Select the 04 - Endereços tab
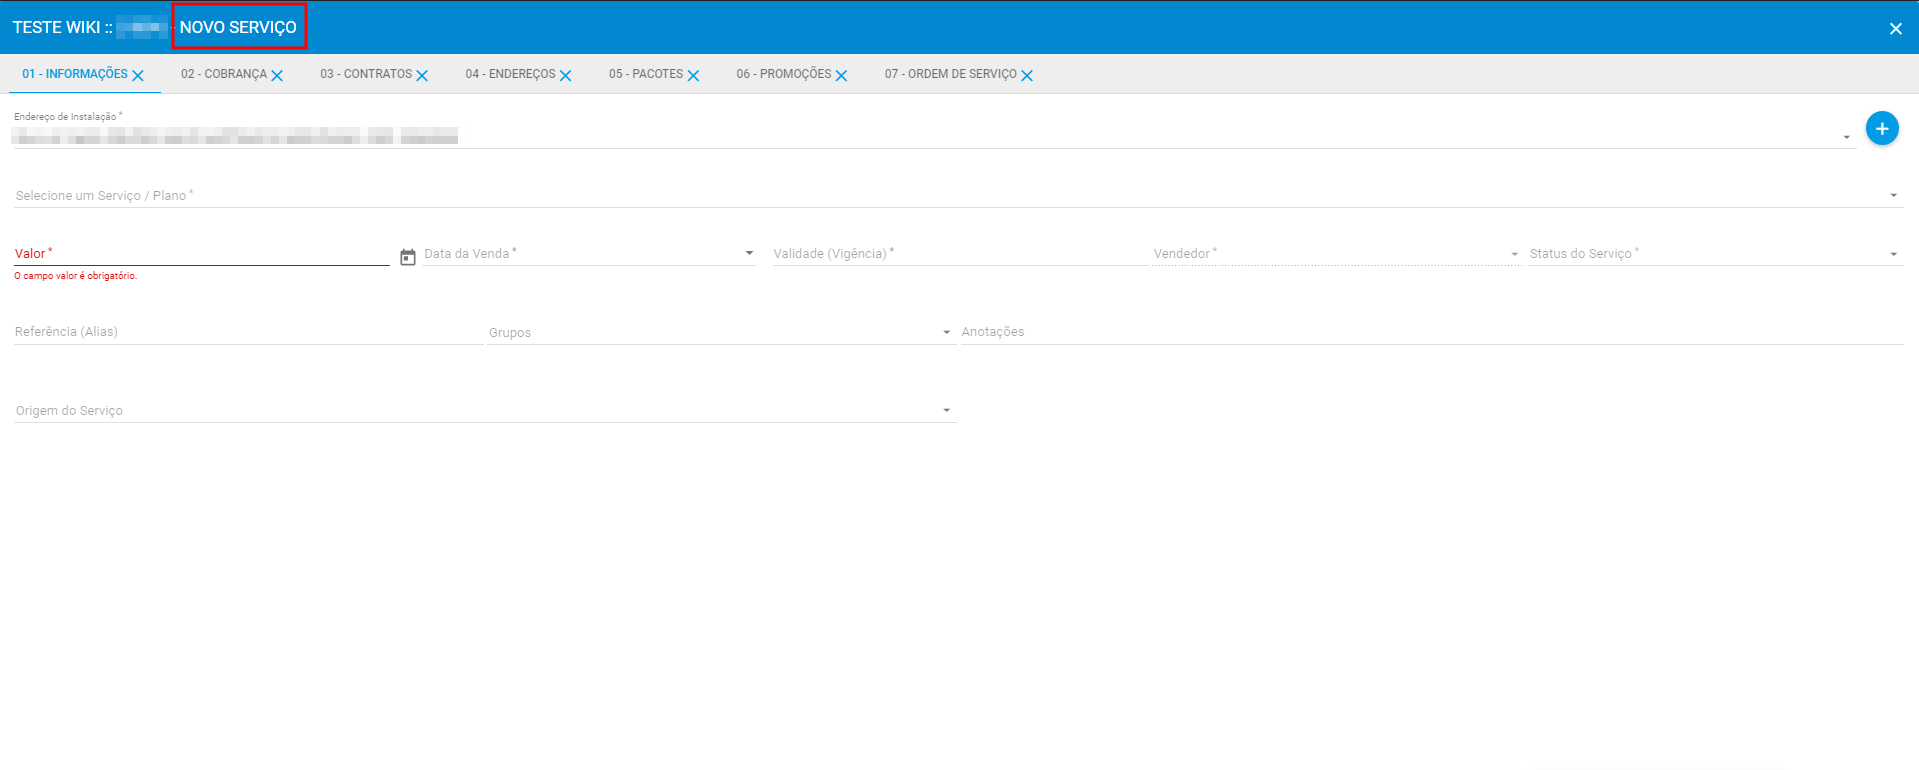The image size is (1919, 770). 510,74
